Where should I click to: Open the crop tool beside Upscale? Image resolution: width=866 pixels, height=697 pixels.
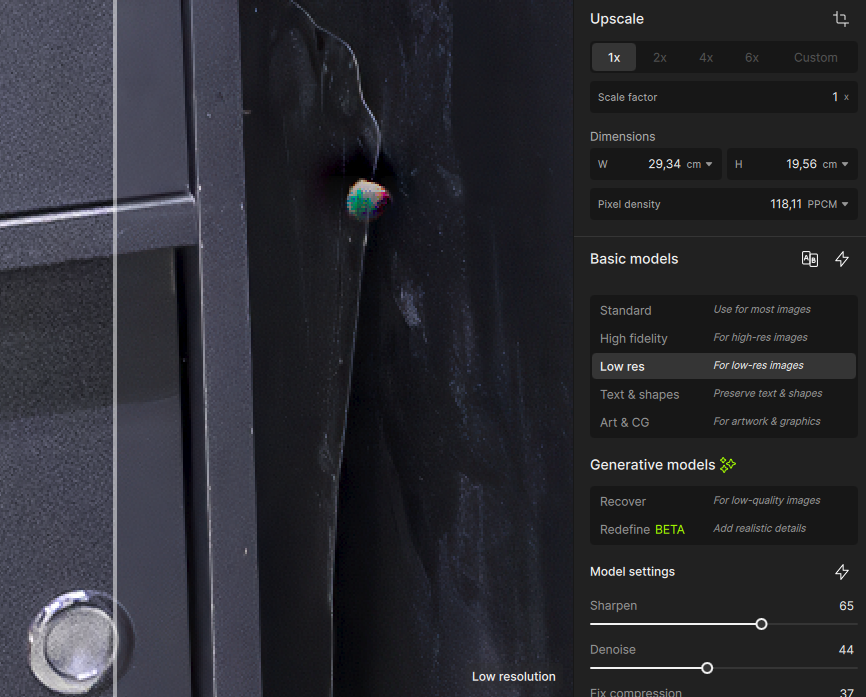(841, 19)
